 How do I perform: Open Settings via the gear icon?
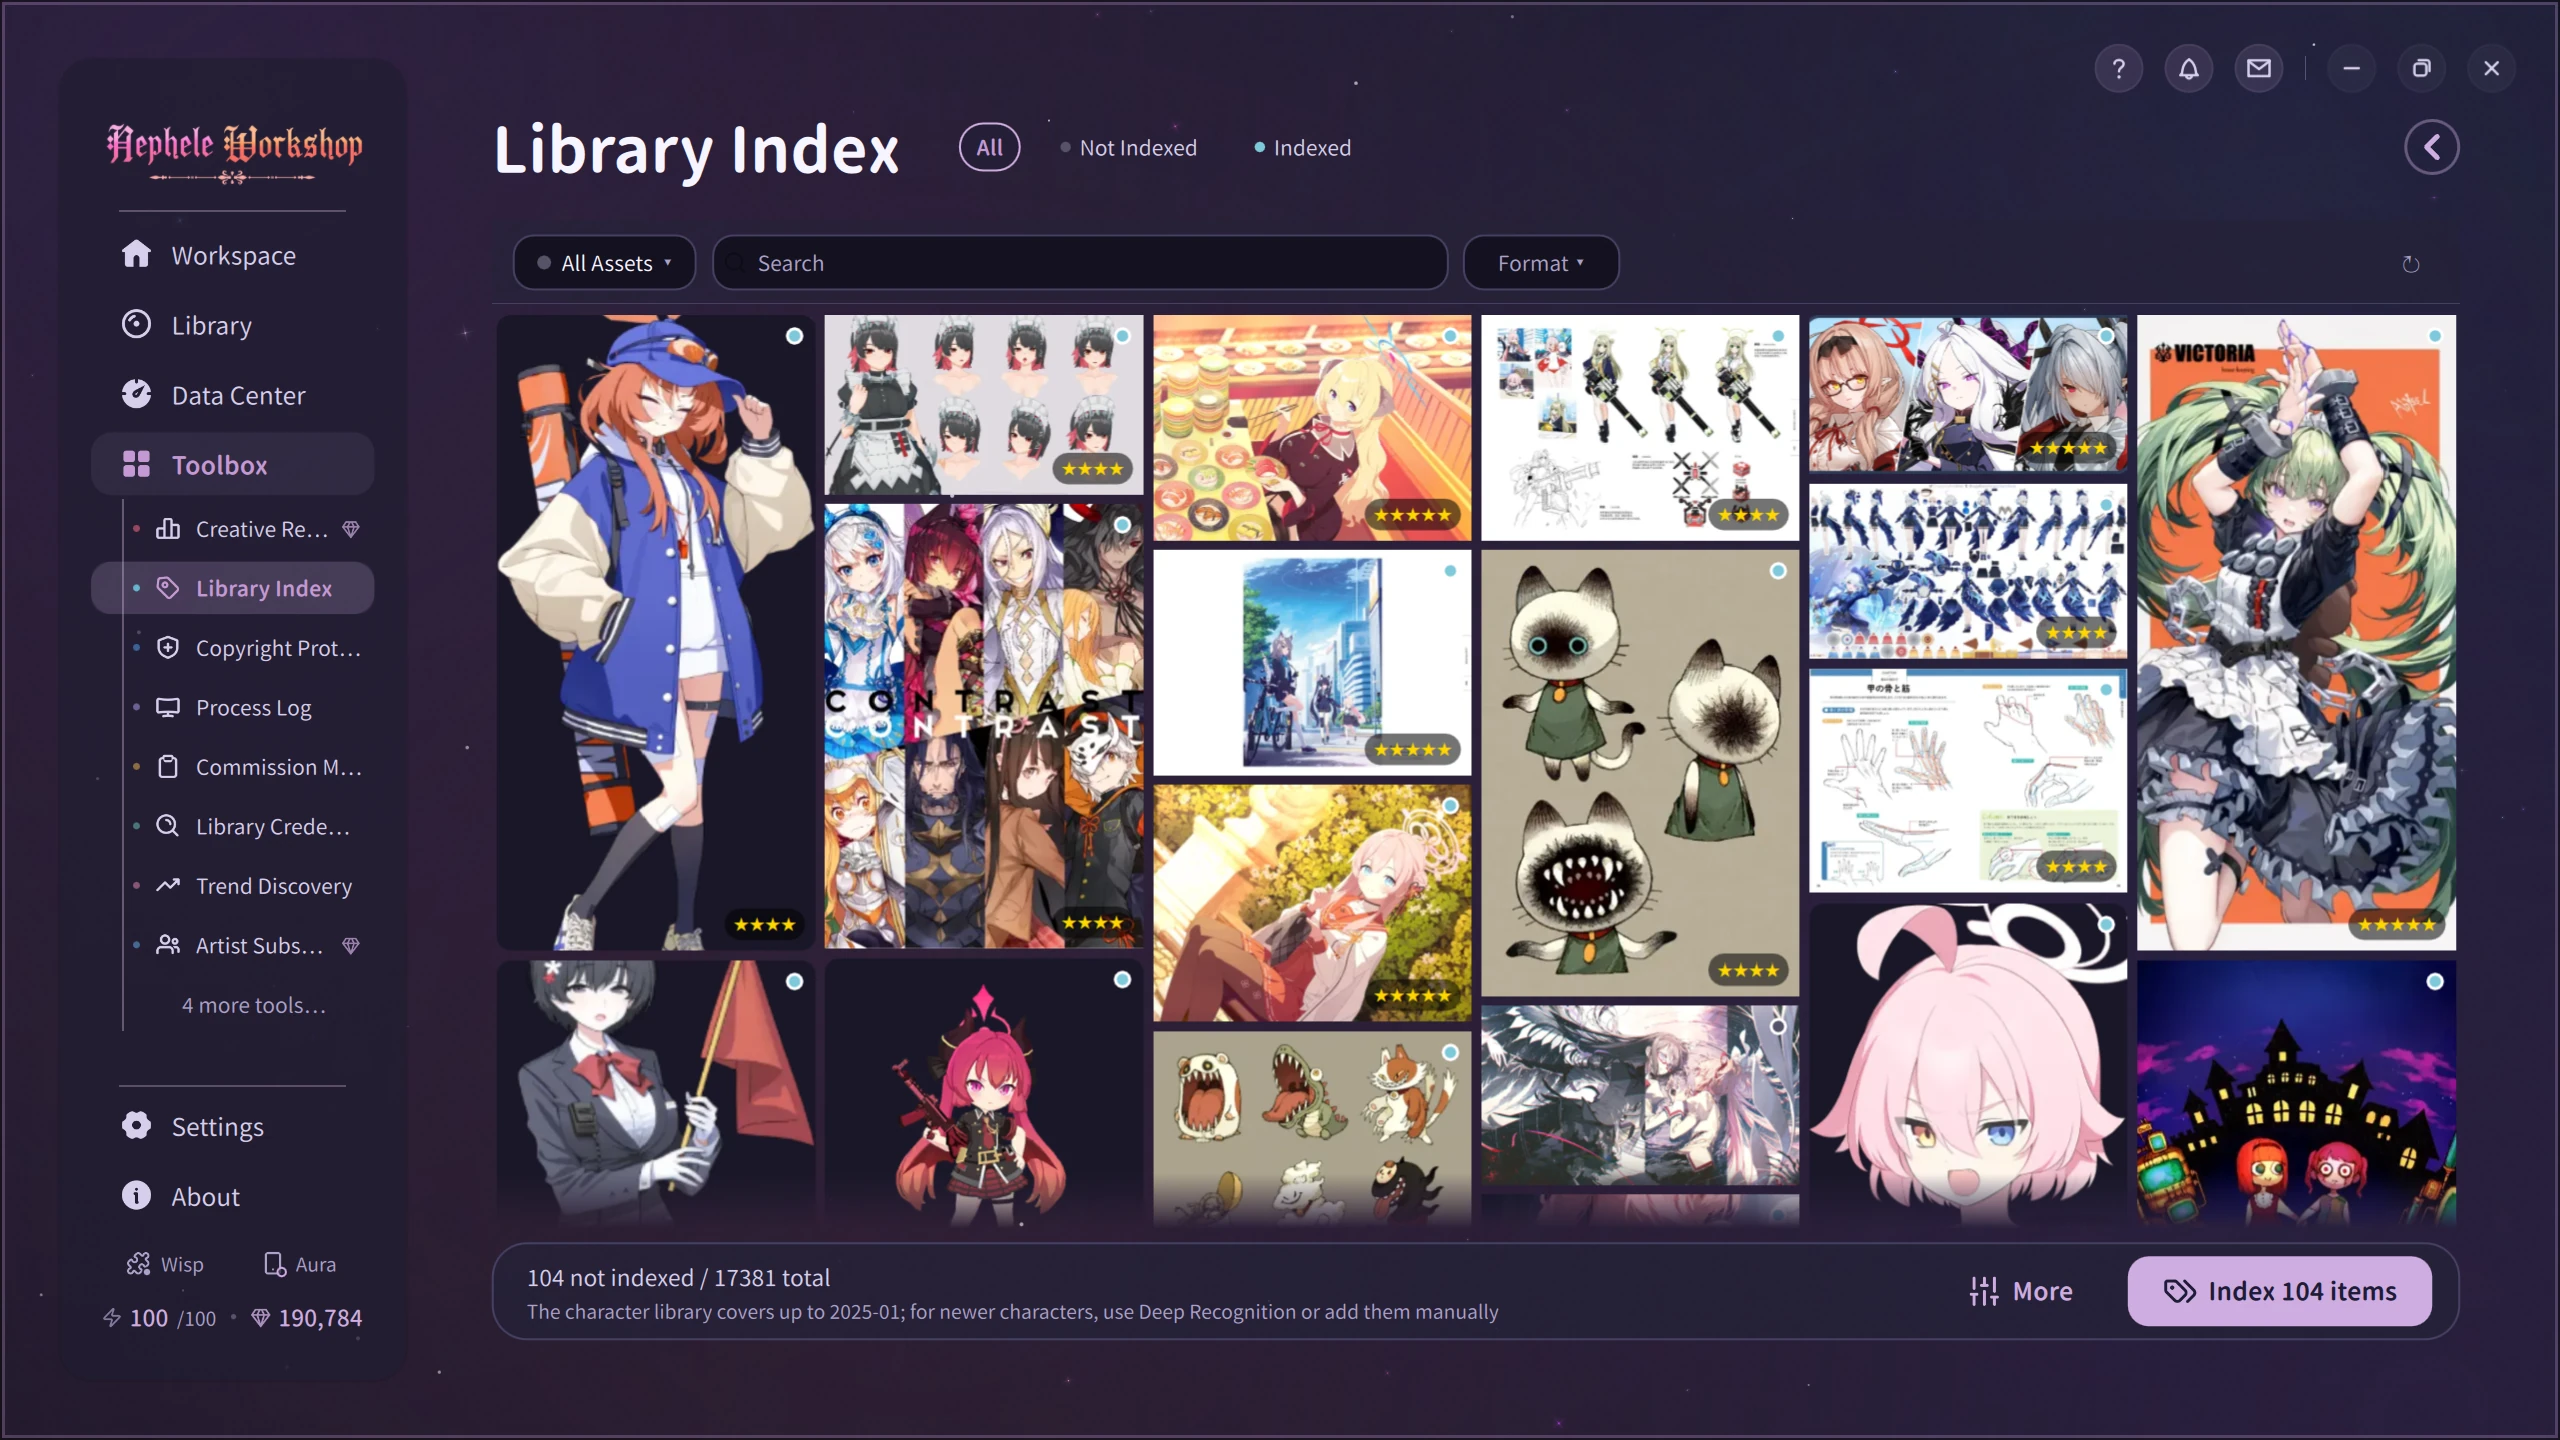(x=136, y=1126)
